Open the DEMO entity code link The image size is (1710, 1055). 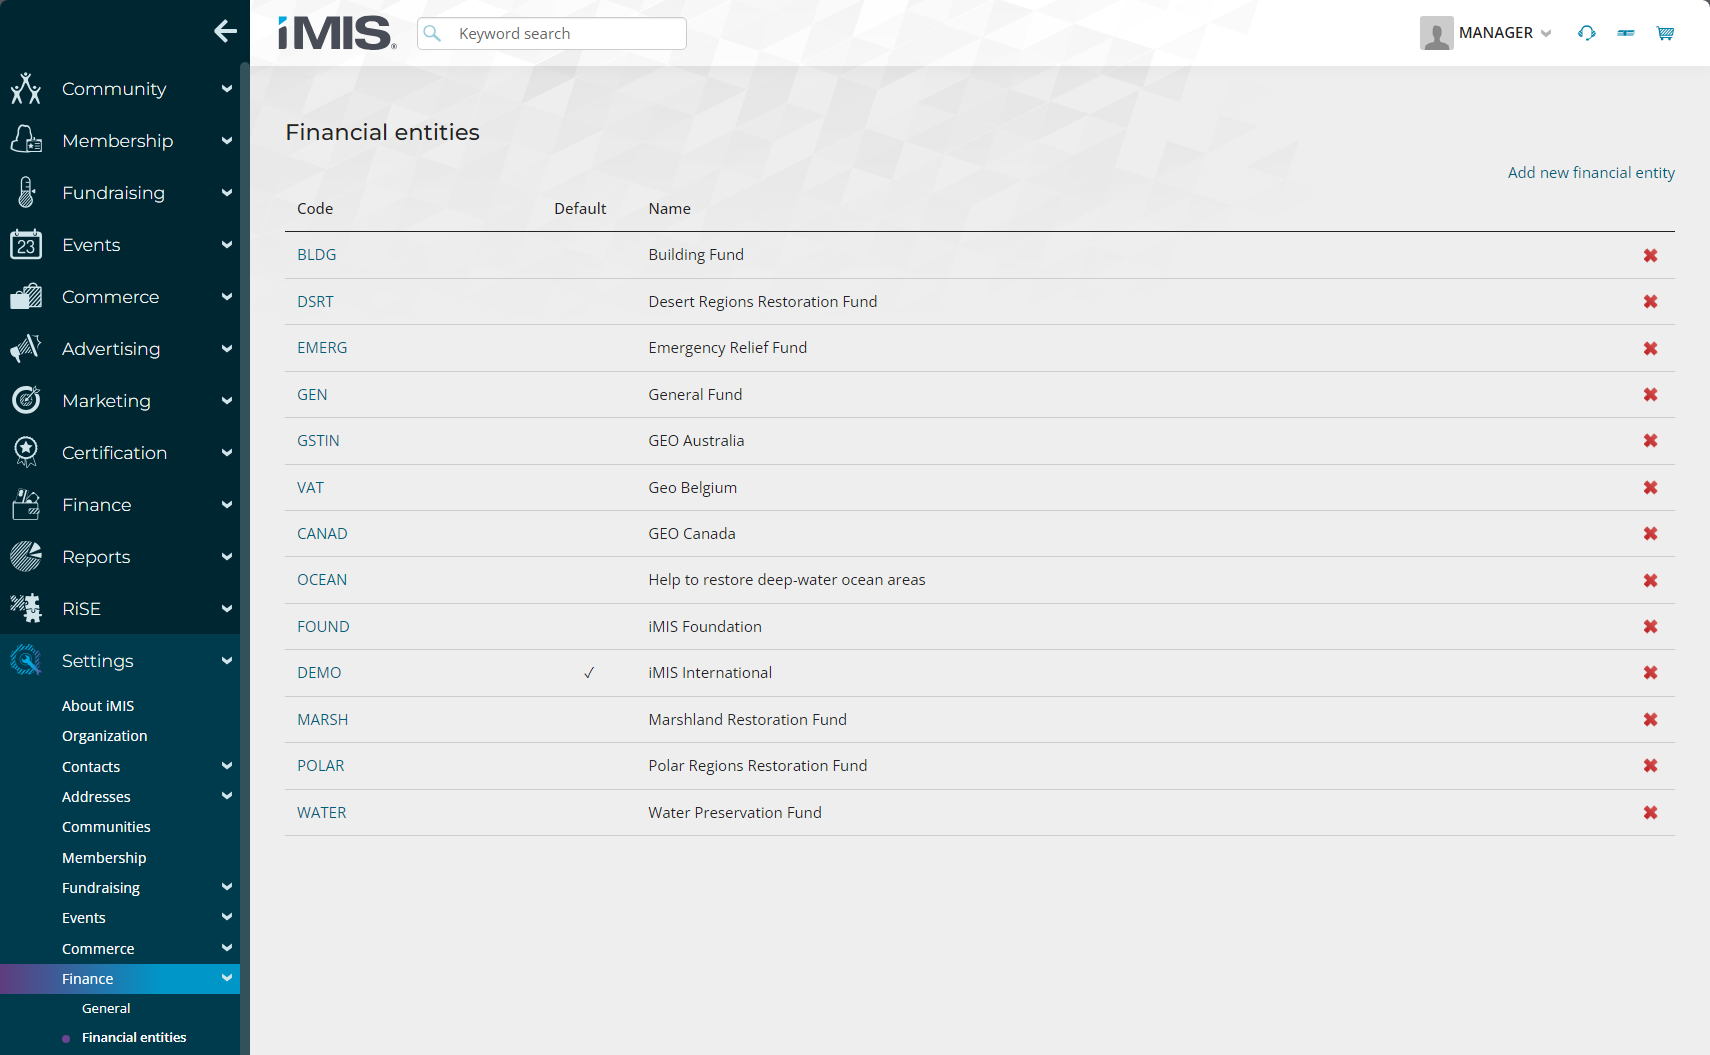[x=319, y=673]
